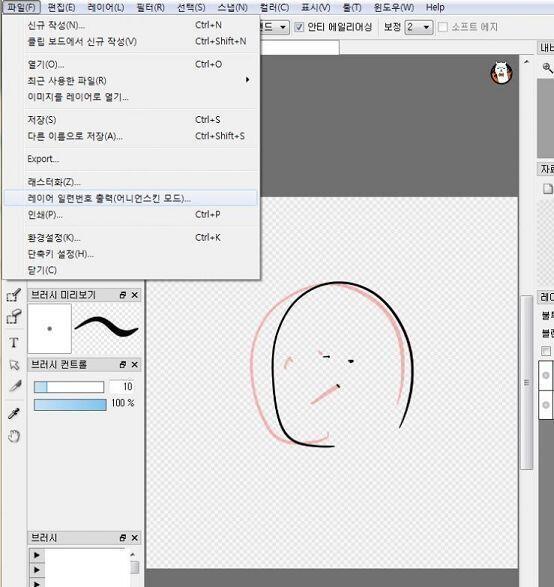The height and width of the screenshot is (587, 554).
Task: Choose 다른 이름으로 저장(A)...
Action: 131,136
